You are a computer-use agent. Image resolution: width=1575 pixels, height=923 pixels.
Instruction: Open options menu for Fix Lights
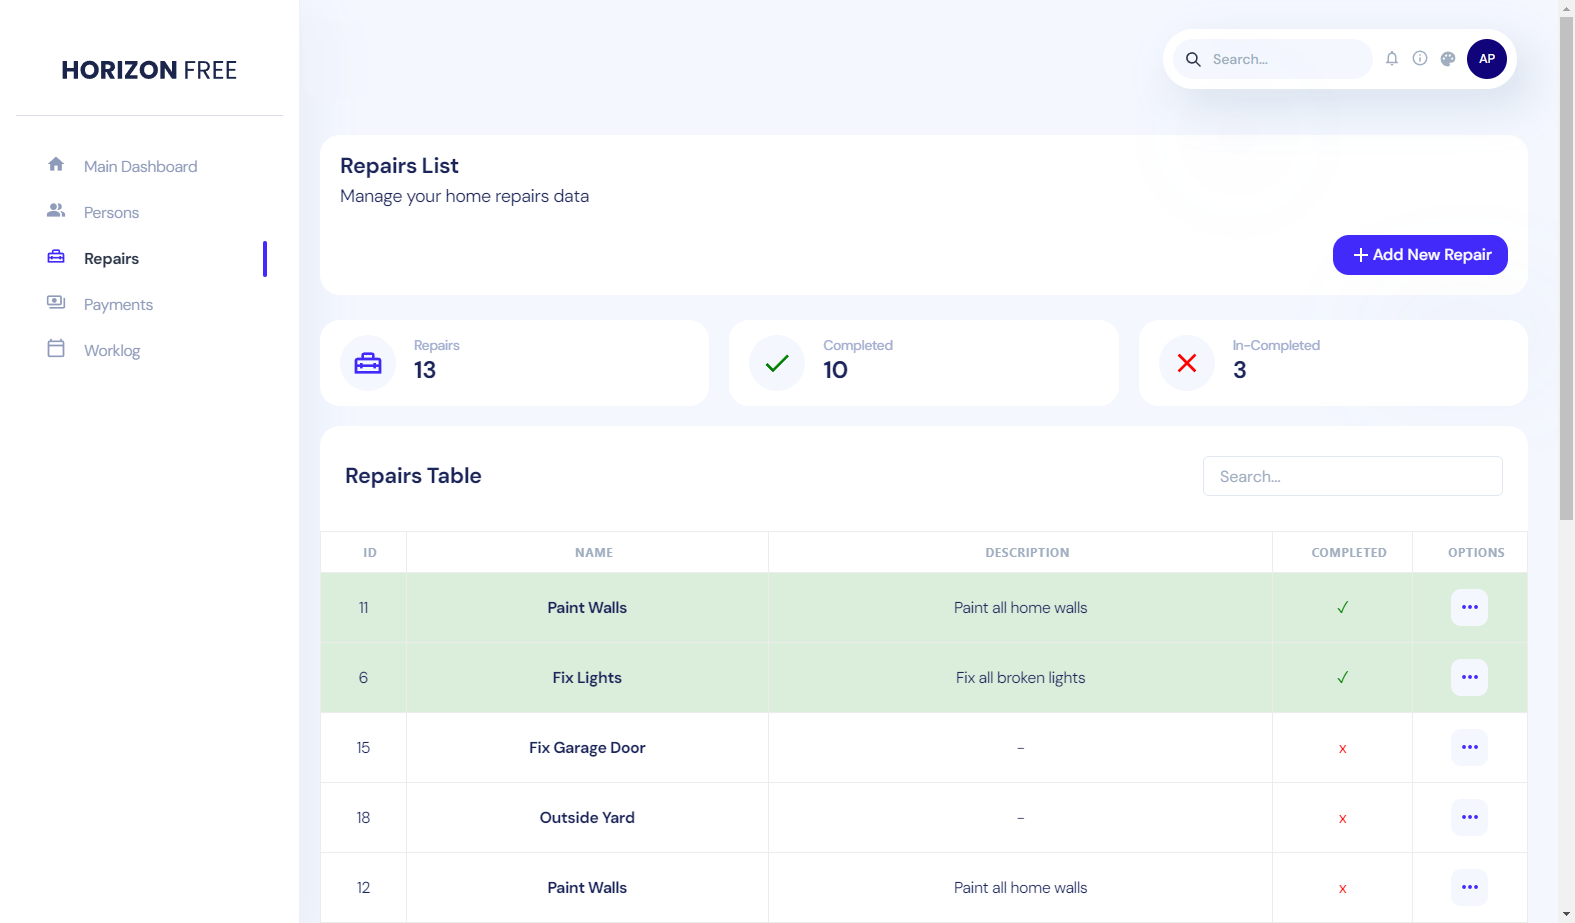pos(1469,677)
